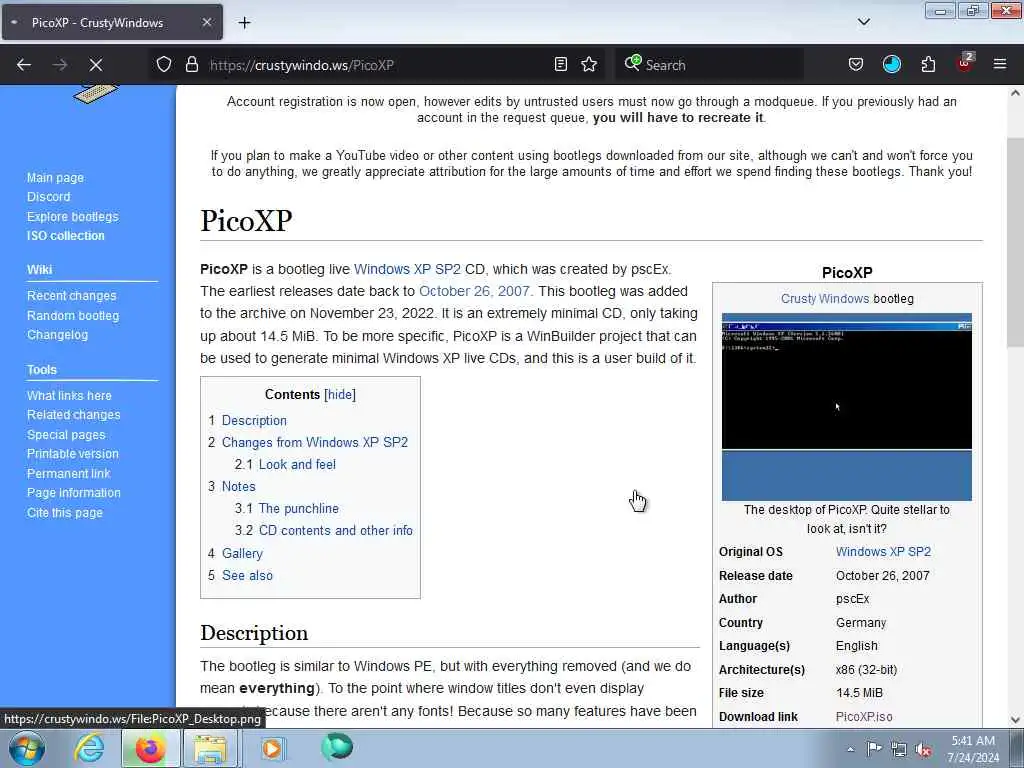This screenshot has width=1024, height=768.
Task: Click the page scrollbar up arrow
Action: coord(1016,93)
